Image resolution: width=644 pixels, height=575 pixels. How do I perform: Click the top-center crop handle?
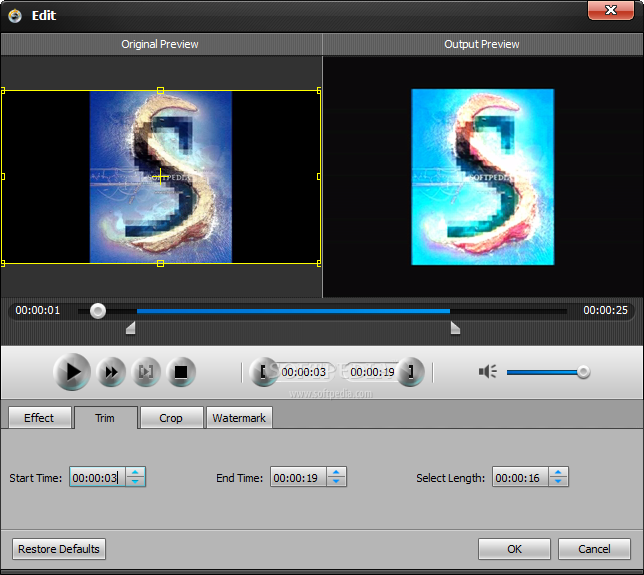click(x=161, y=90)
